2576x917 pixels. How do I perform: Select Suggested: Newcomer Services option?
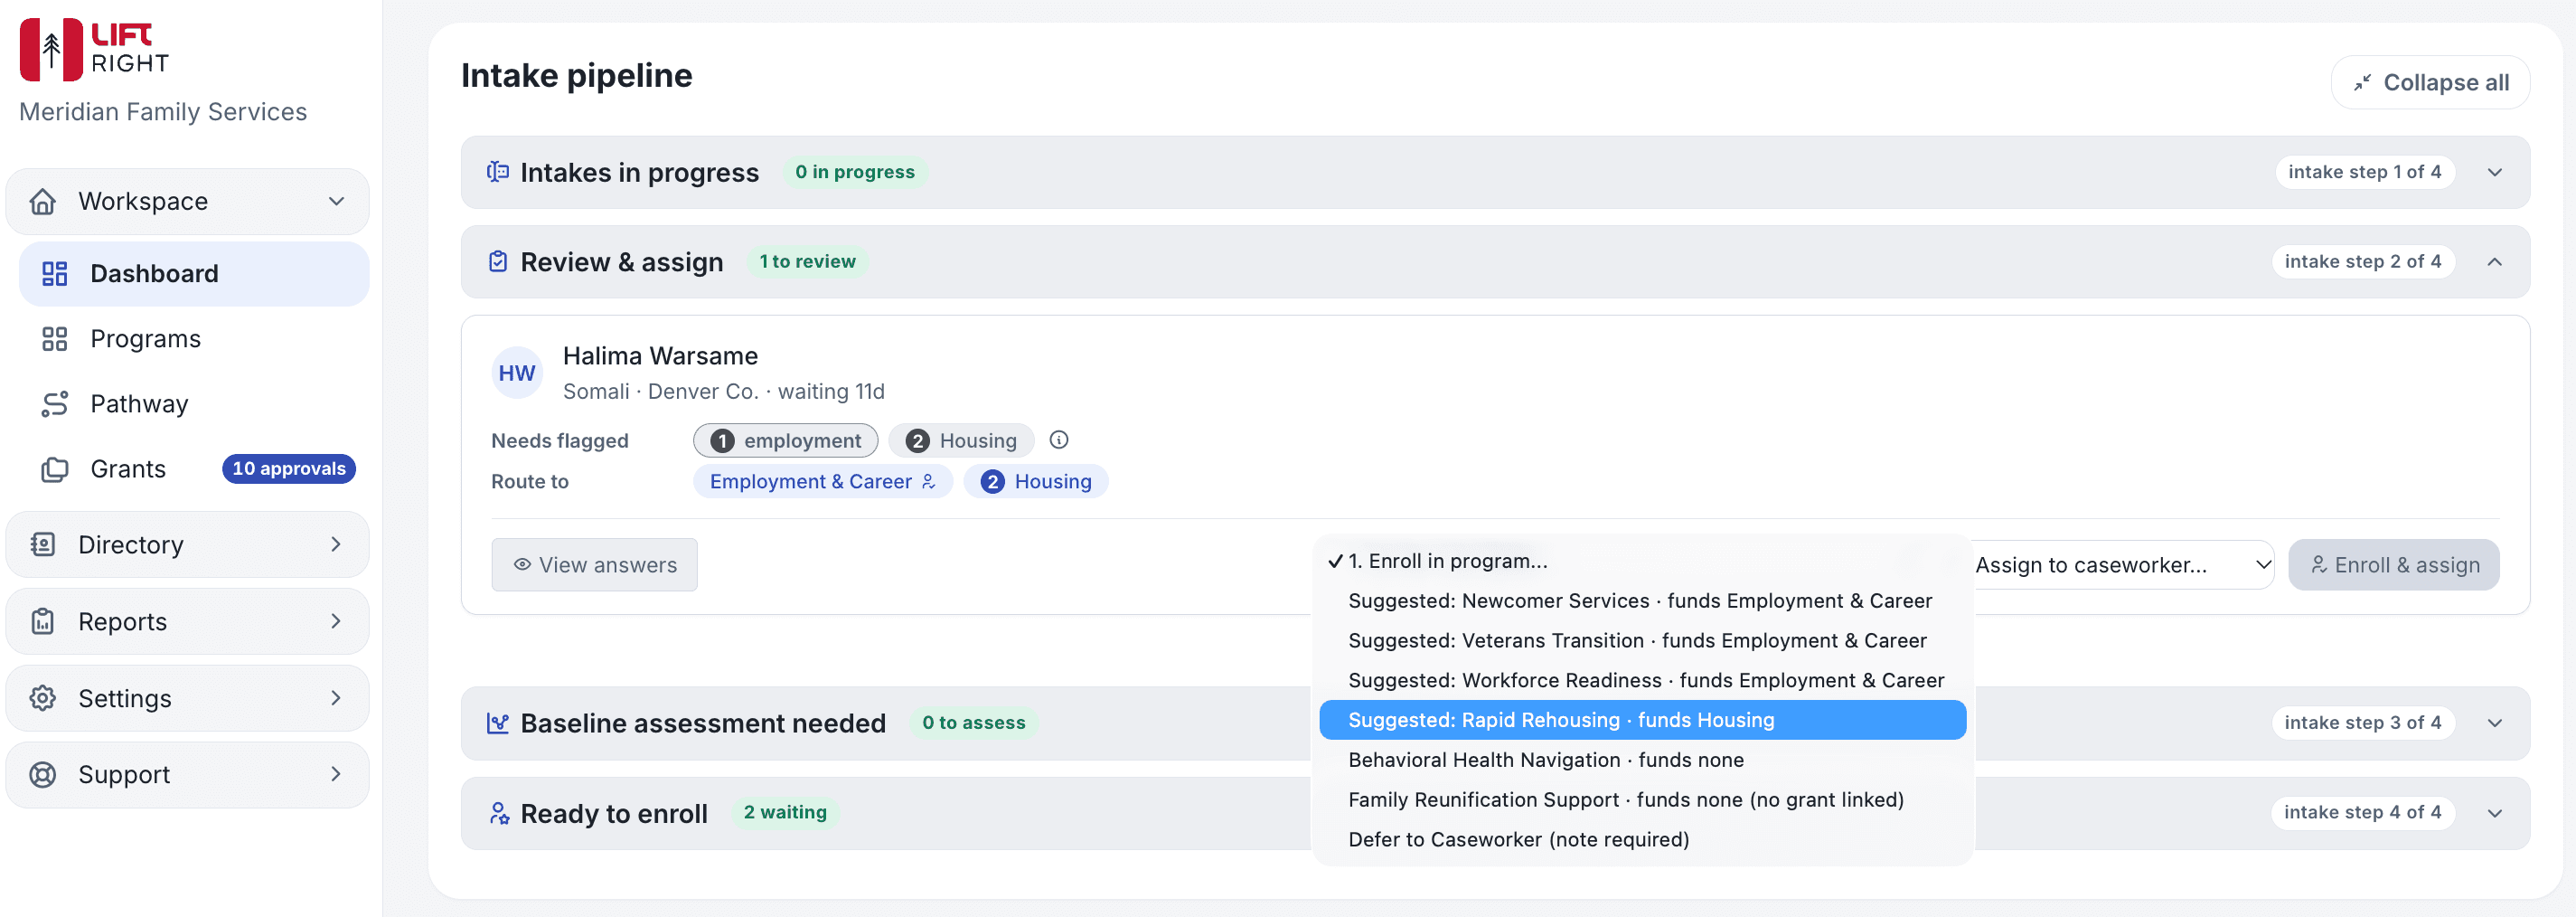click(x=1642, y=601)
